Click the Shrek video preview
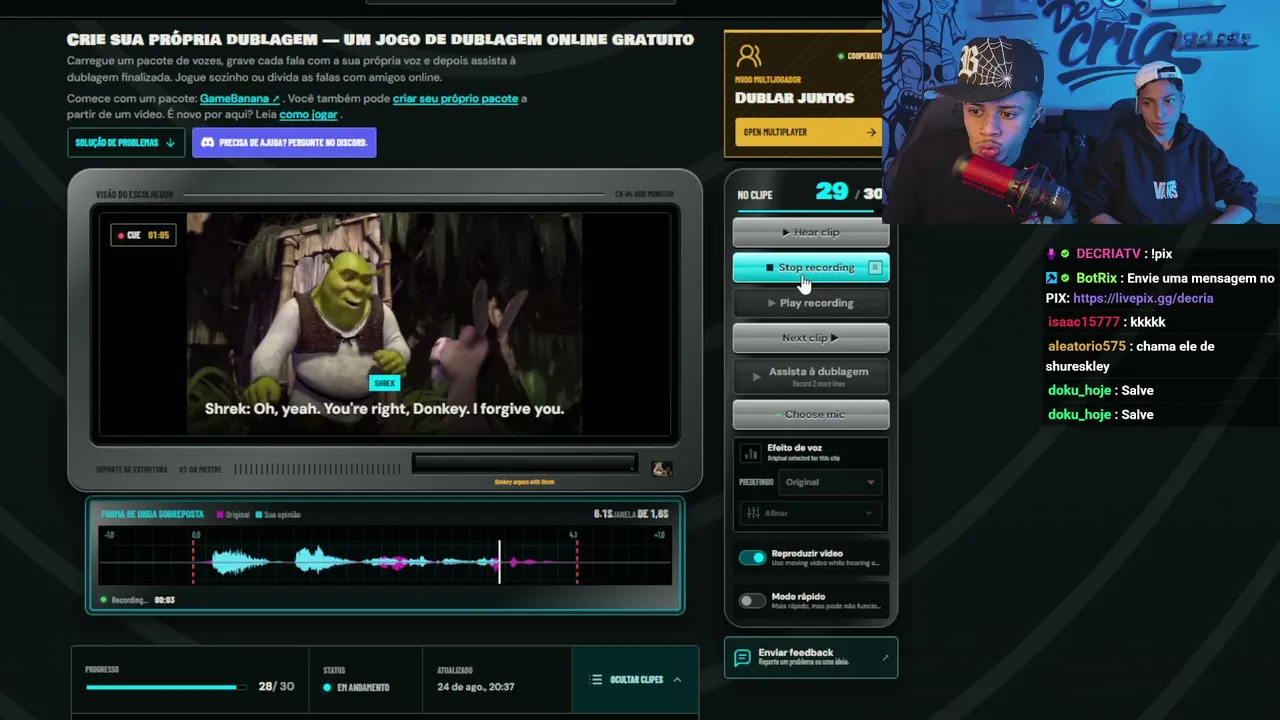This screenshot has height=720, width=1280. 384,323
